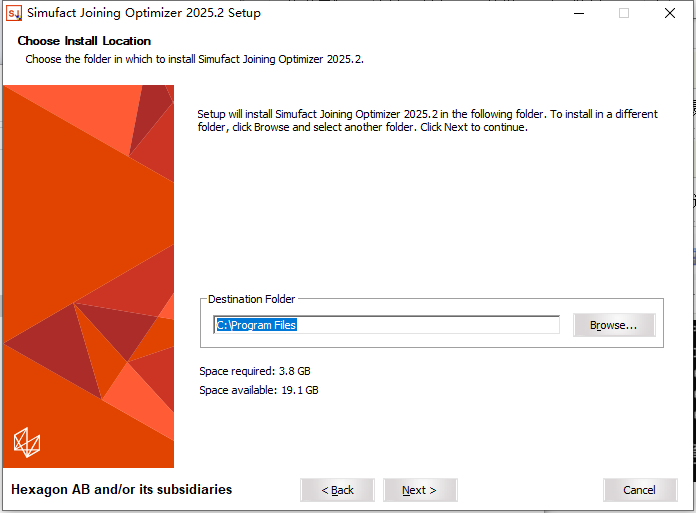Close the Setup window
This screenshot has width=696, height=513.
click(x=670, y=13)
